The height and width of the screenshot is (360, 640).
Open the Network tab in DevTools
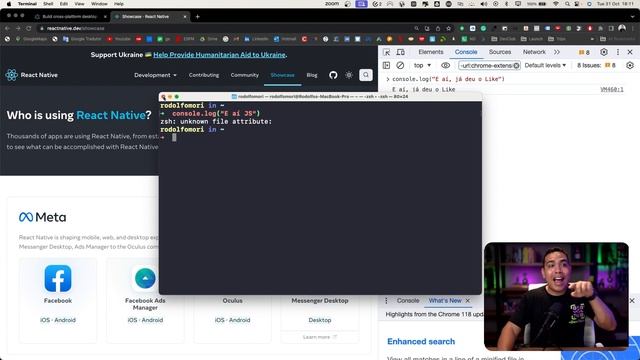point(534,52)
